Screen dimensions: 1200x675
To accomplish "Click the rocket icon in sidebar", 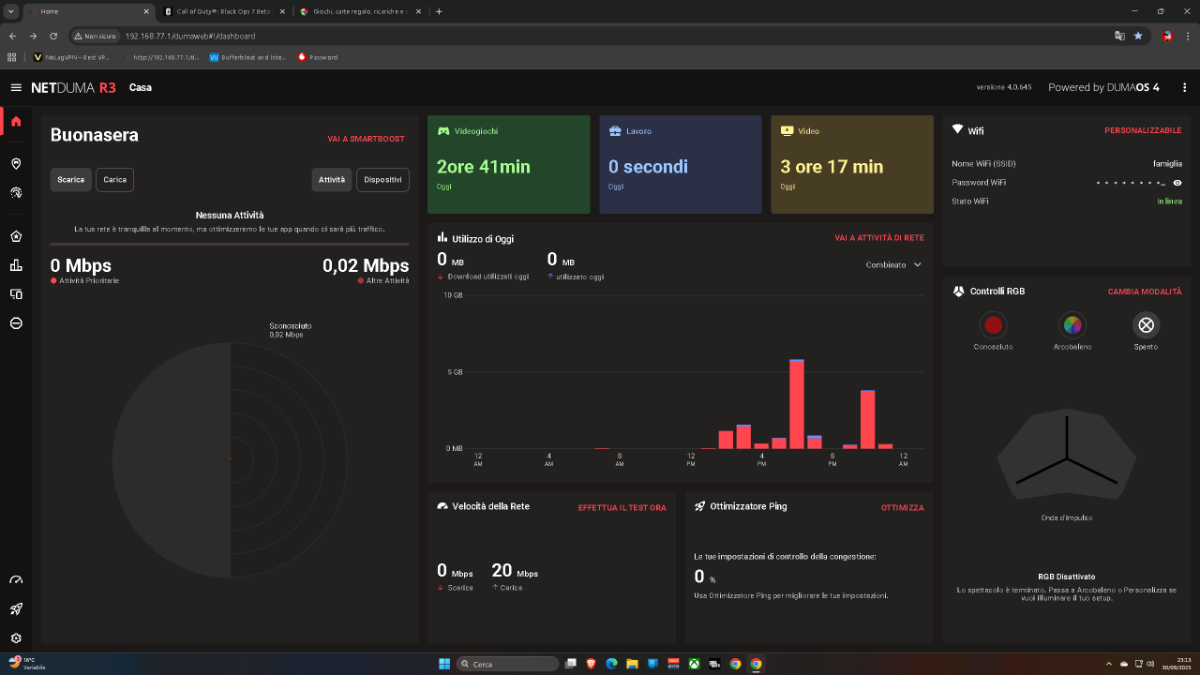I will [x=16, y=609].
